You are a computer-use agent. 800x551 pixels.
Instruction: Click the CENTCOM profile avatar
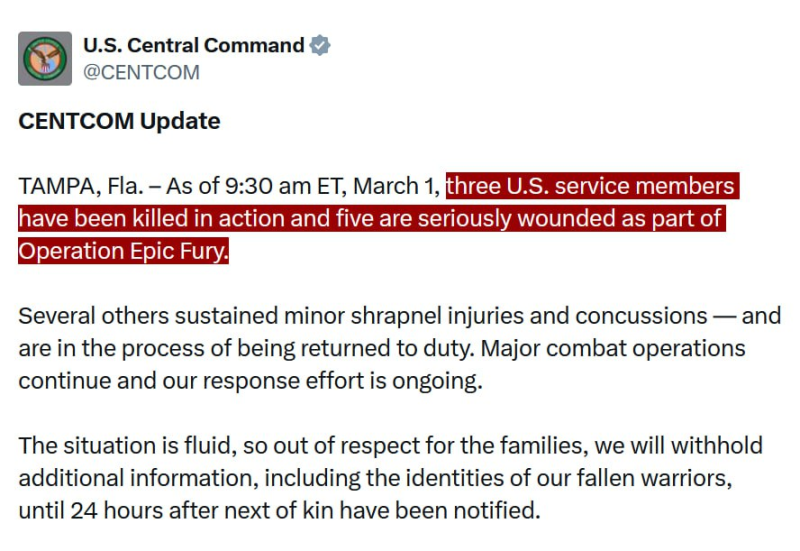coord(45,58)
